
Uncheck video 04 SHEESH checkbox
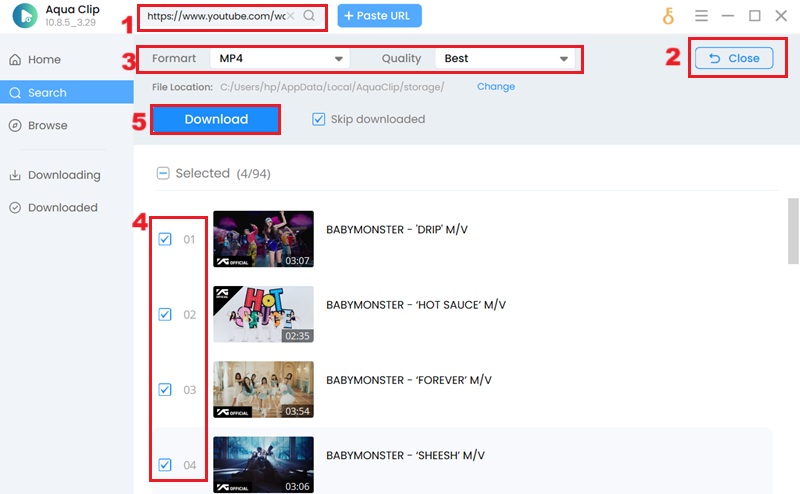(x=165, y=464)
